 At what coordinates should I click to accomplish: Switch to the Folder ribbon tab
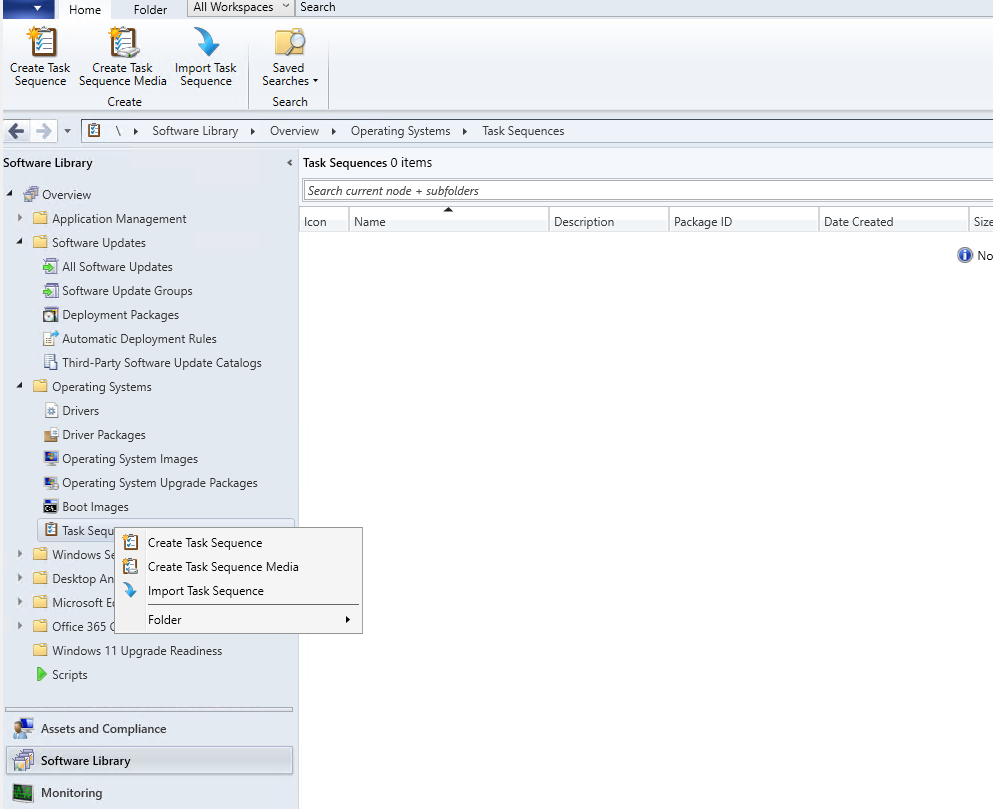pos(150,10)
